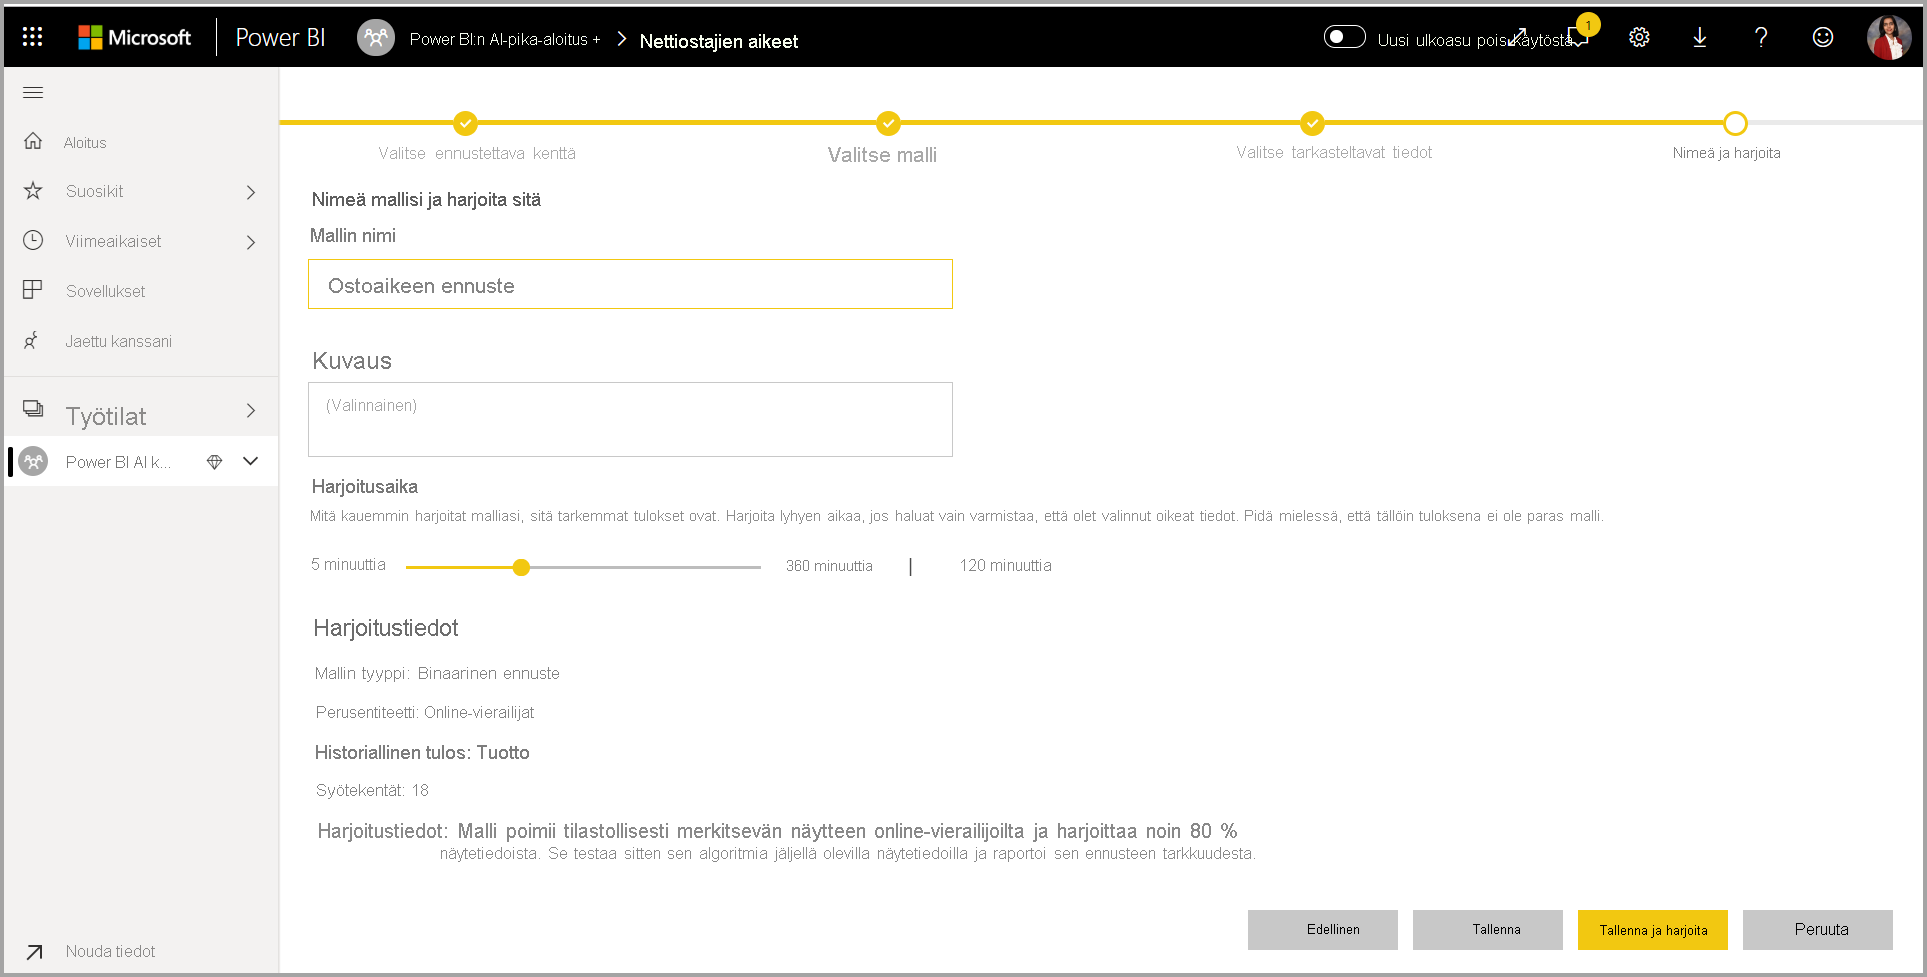Click the Tallenna button
1927x977 pixels.
1488,930
